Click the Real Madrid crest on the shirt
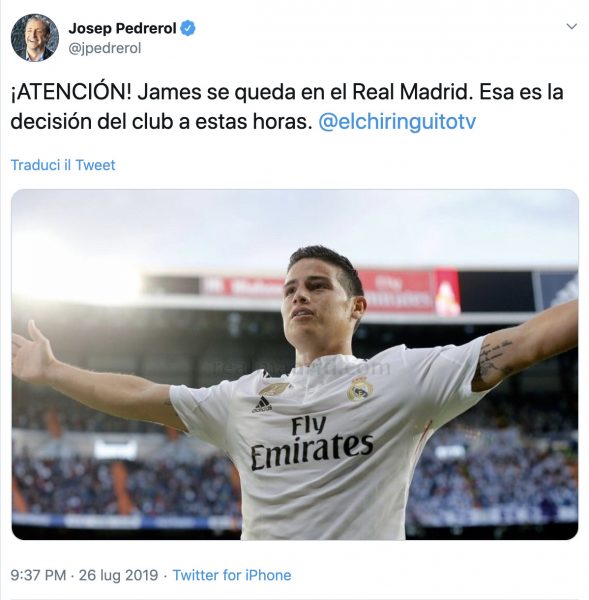This screenshot has height=600, width=589. point(360,388)
